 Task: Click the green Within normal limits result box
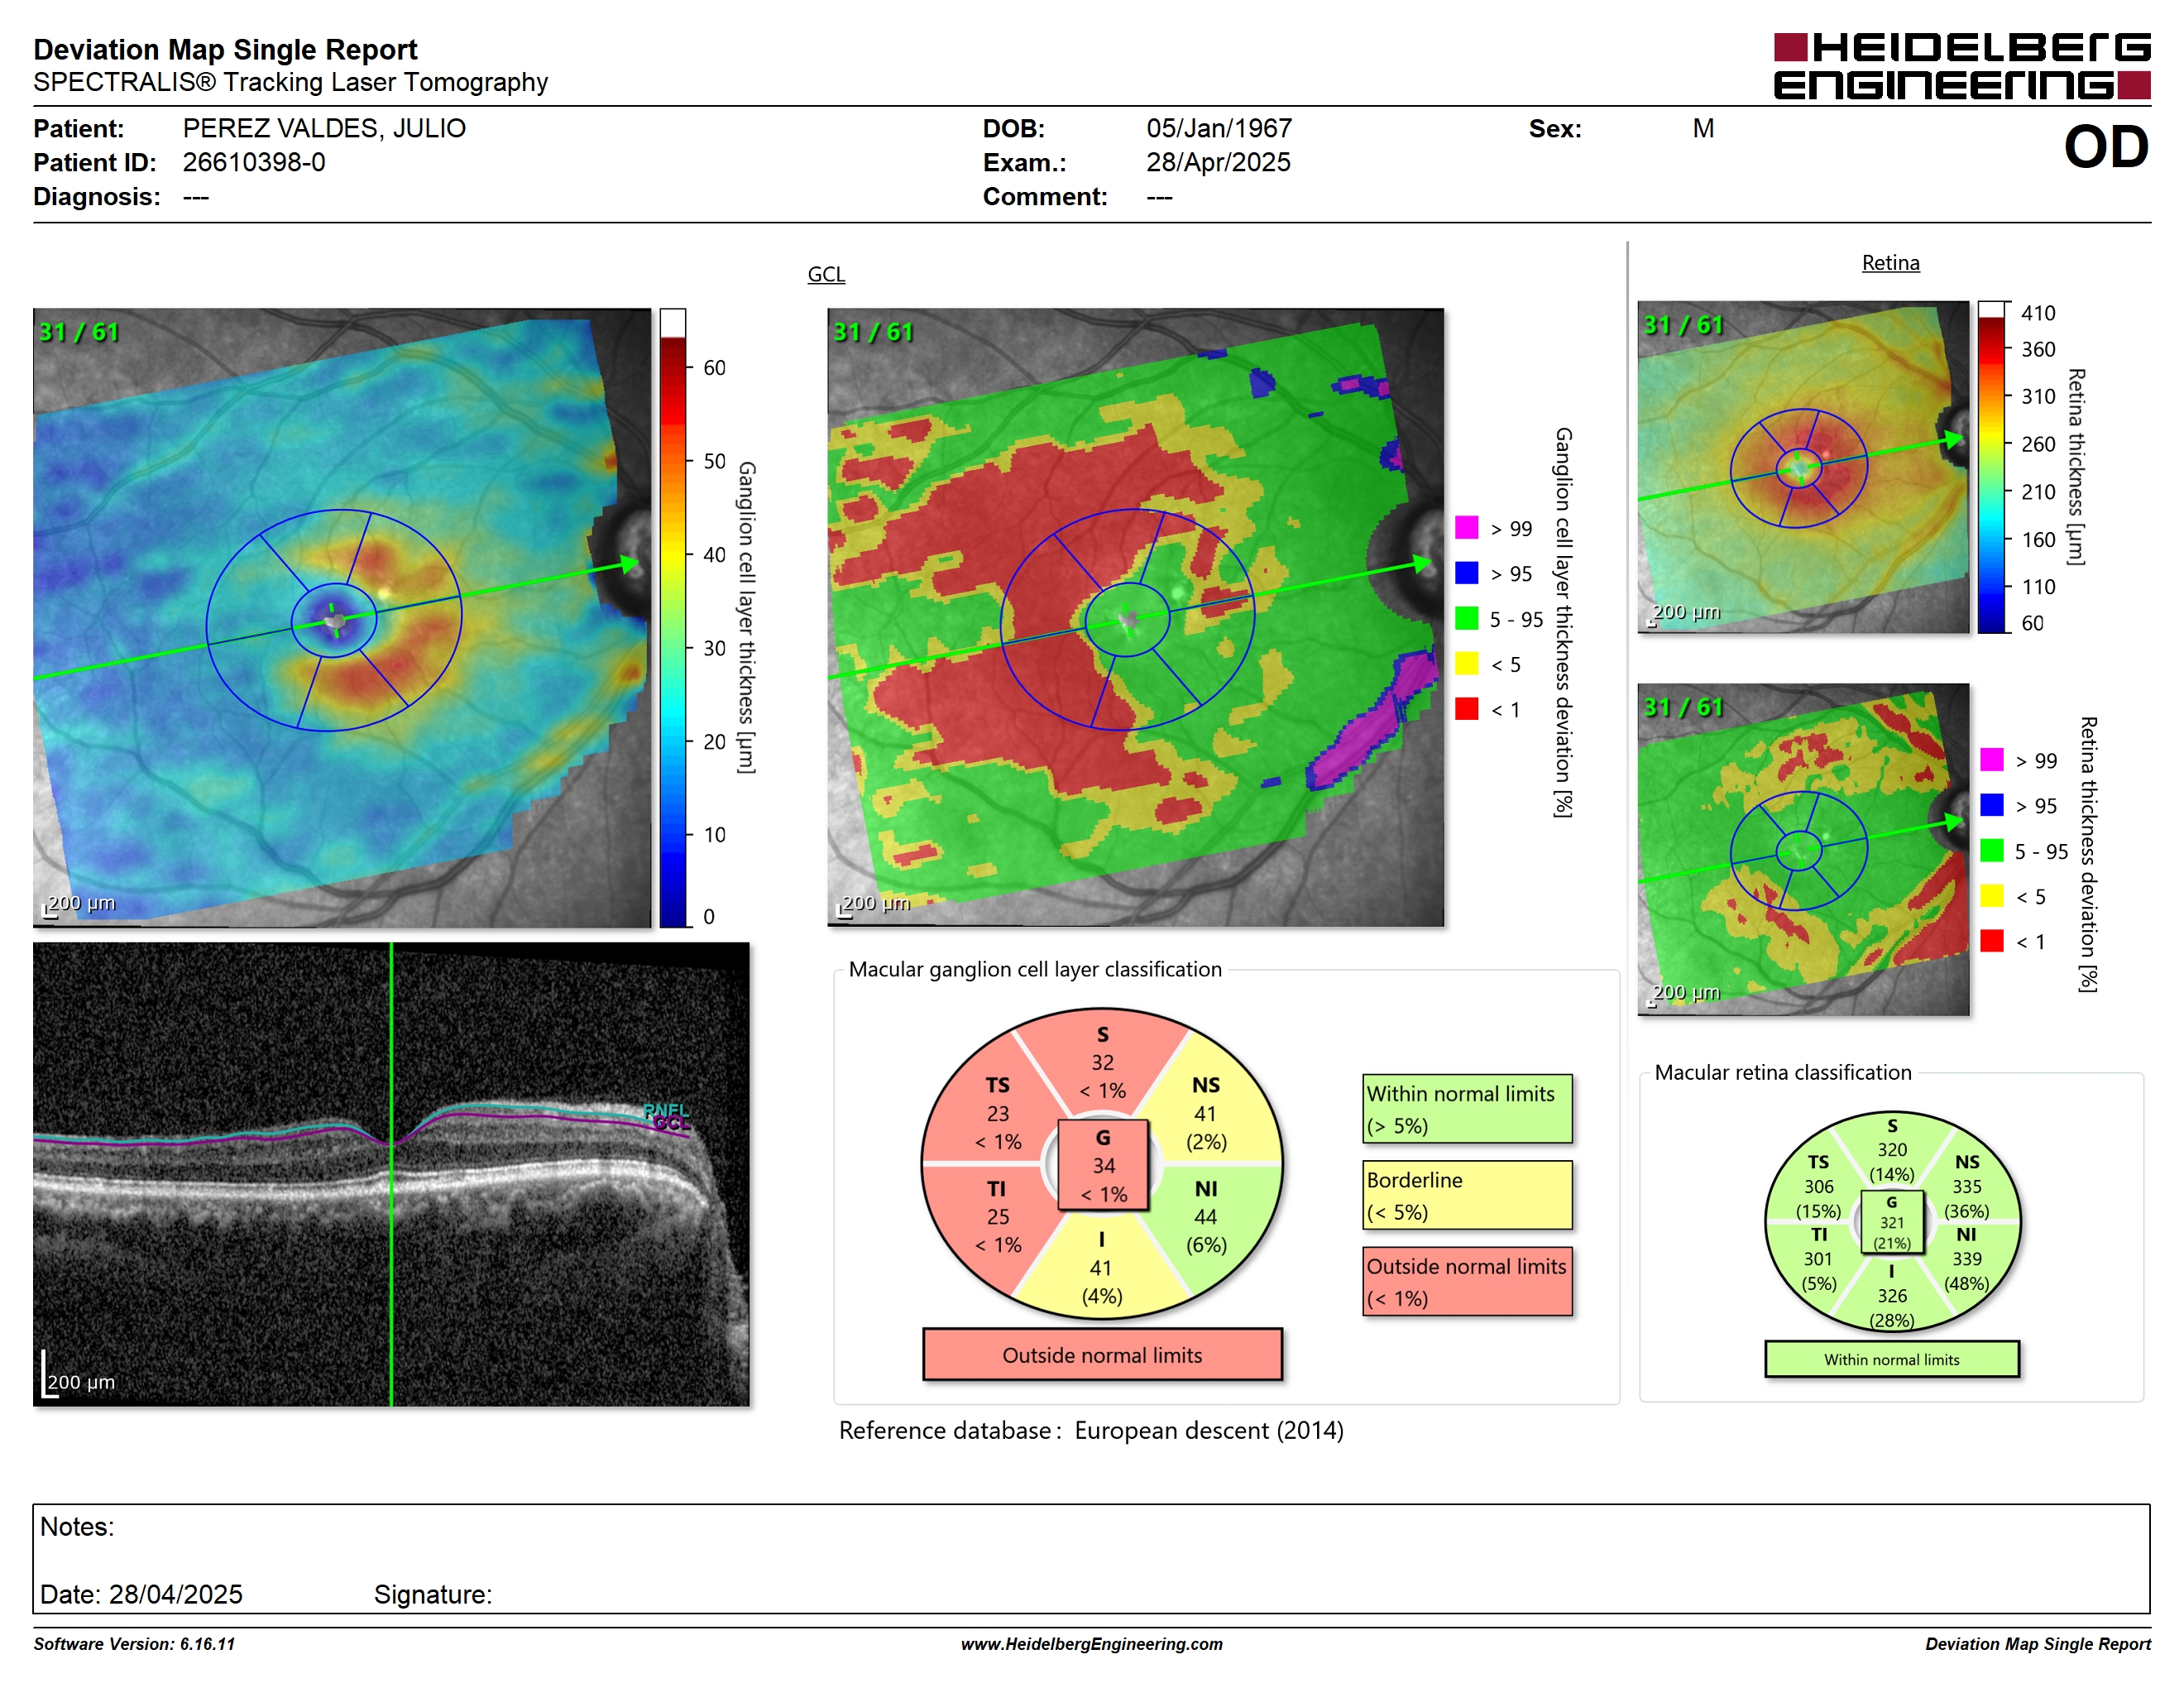[x=1891, y=1359]
